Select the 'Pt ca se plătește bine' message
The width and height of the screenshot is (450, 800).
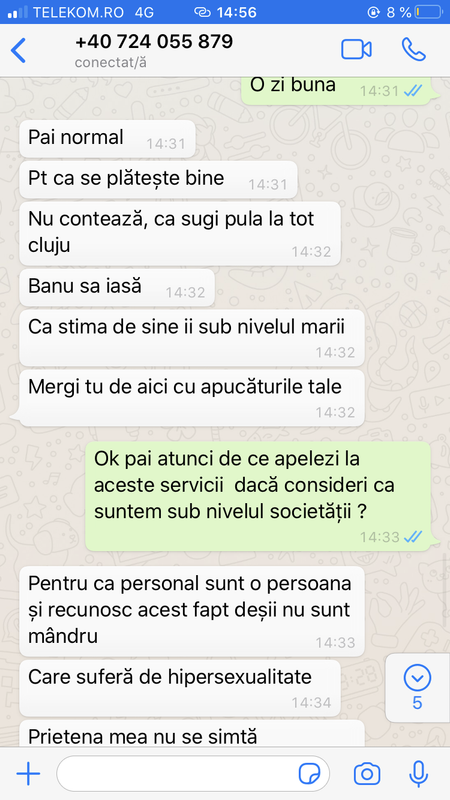point(158,180)
